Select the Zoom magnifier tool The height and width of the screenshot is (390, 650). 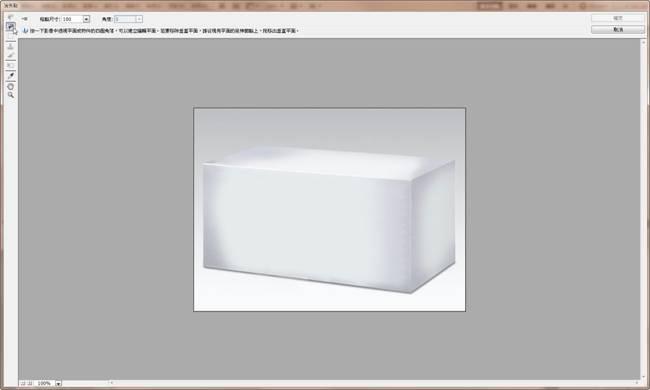click(10, 95)
